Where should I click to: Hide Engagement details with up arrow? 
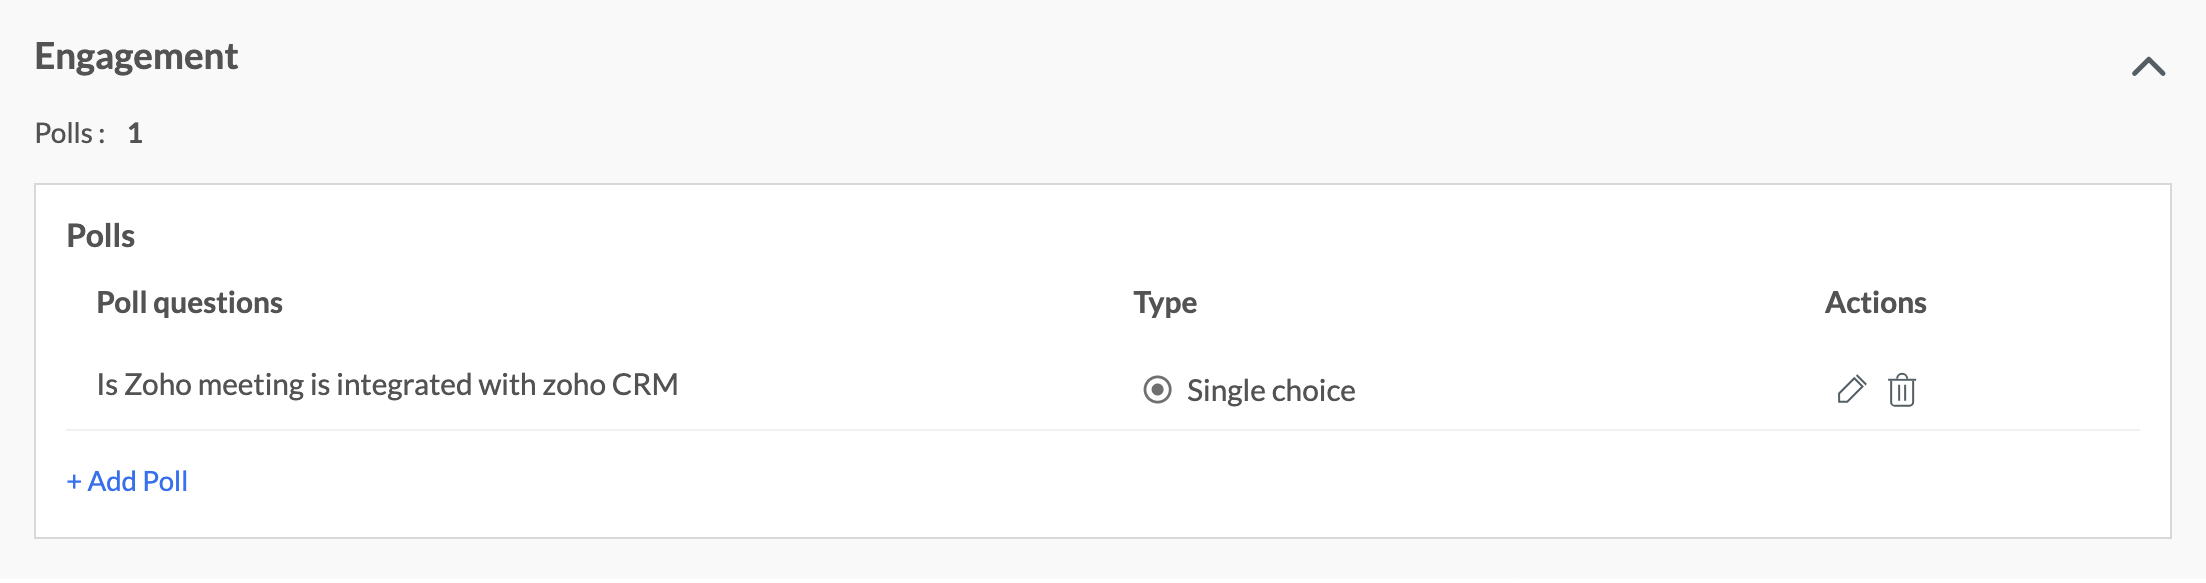click(2147, 67)
